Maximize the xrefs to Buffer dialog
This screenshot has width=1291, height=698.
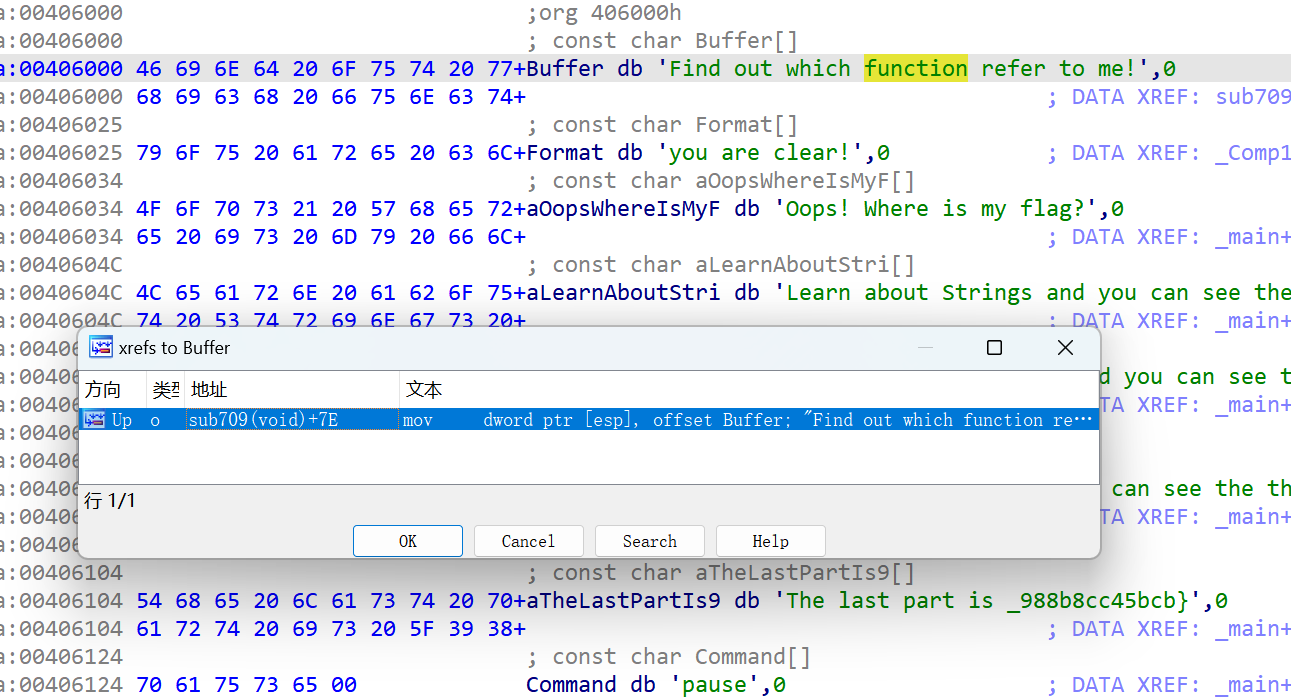coord(994,348)
